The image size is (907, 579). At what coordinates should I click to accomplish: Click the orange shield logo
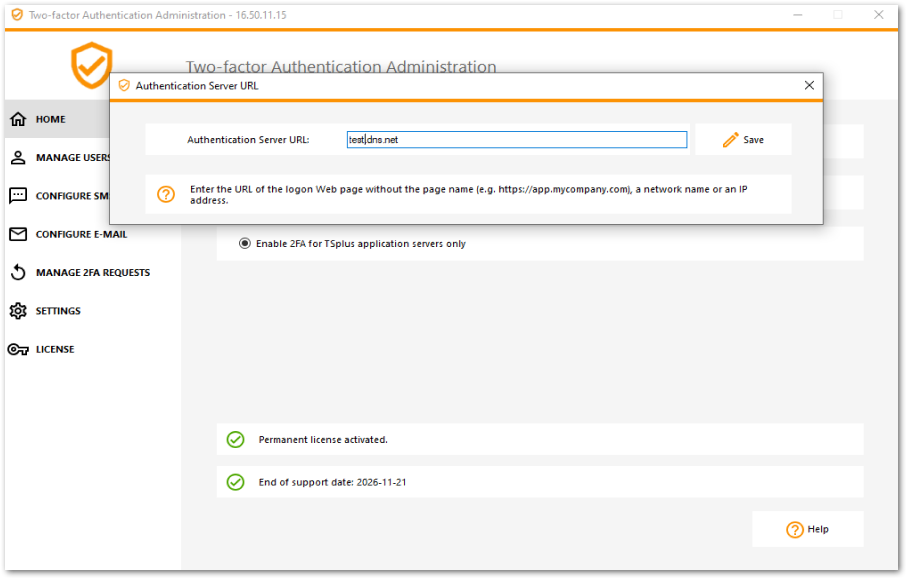point(91,63)
